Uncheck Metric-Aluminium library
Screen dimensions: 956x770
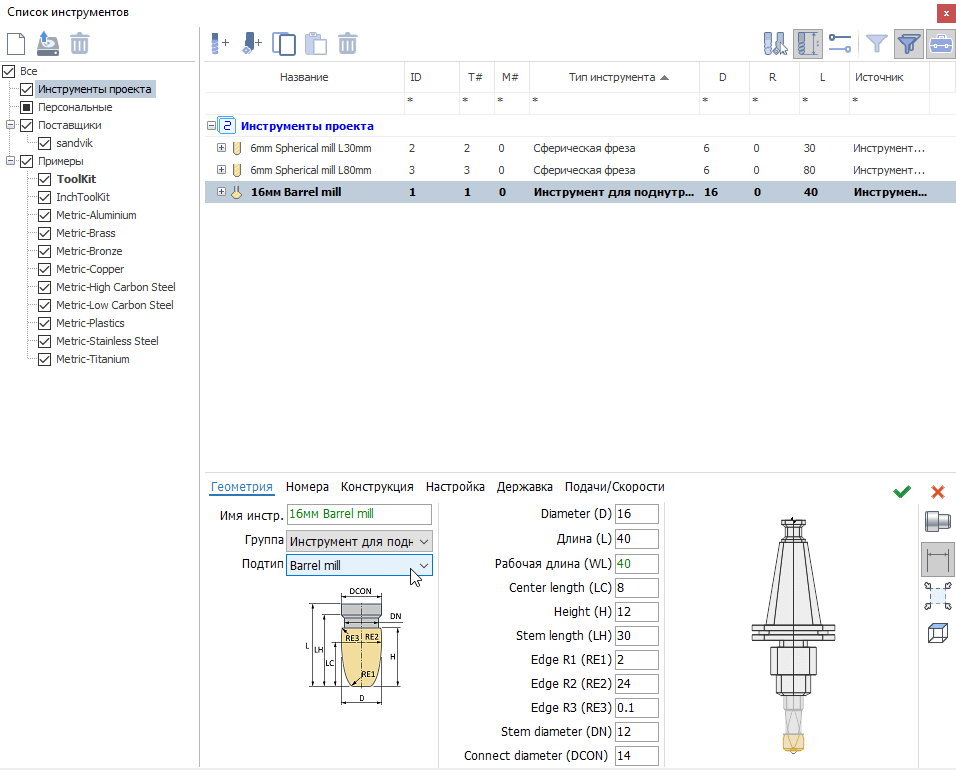(45, 215)
